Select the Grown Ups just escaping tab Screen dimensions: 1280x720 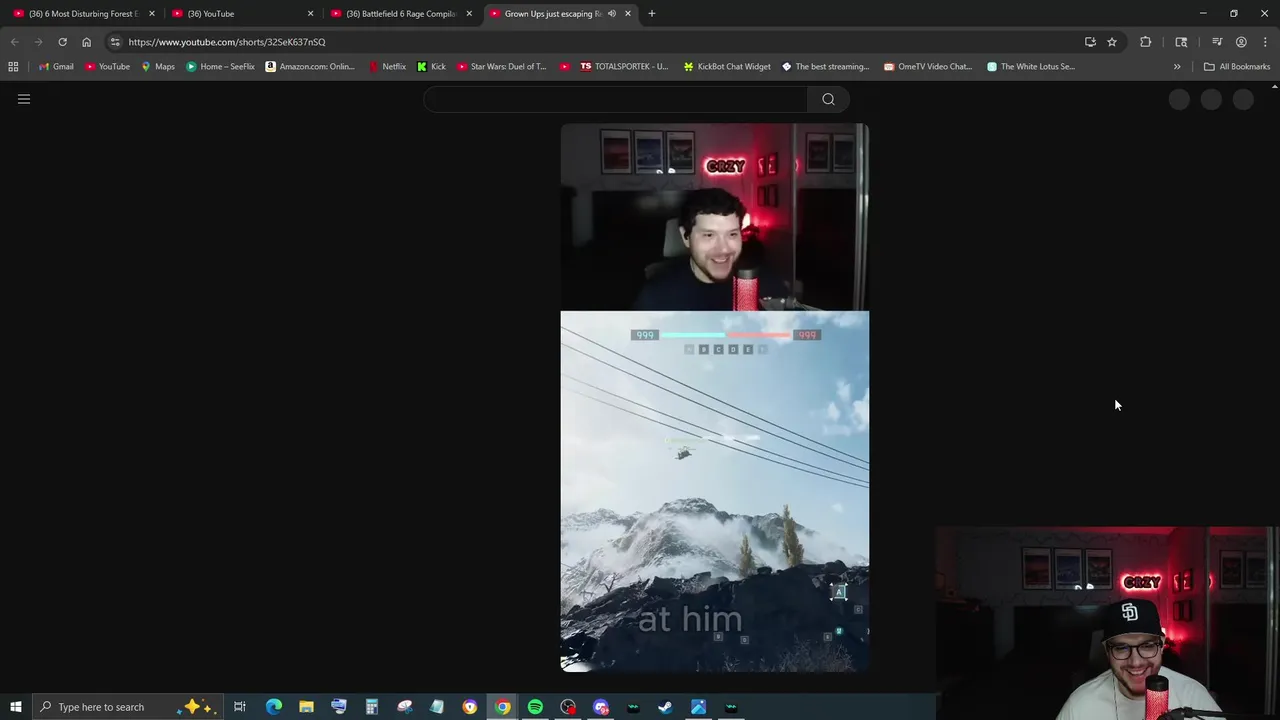click(x=552, y=14)
